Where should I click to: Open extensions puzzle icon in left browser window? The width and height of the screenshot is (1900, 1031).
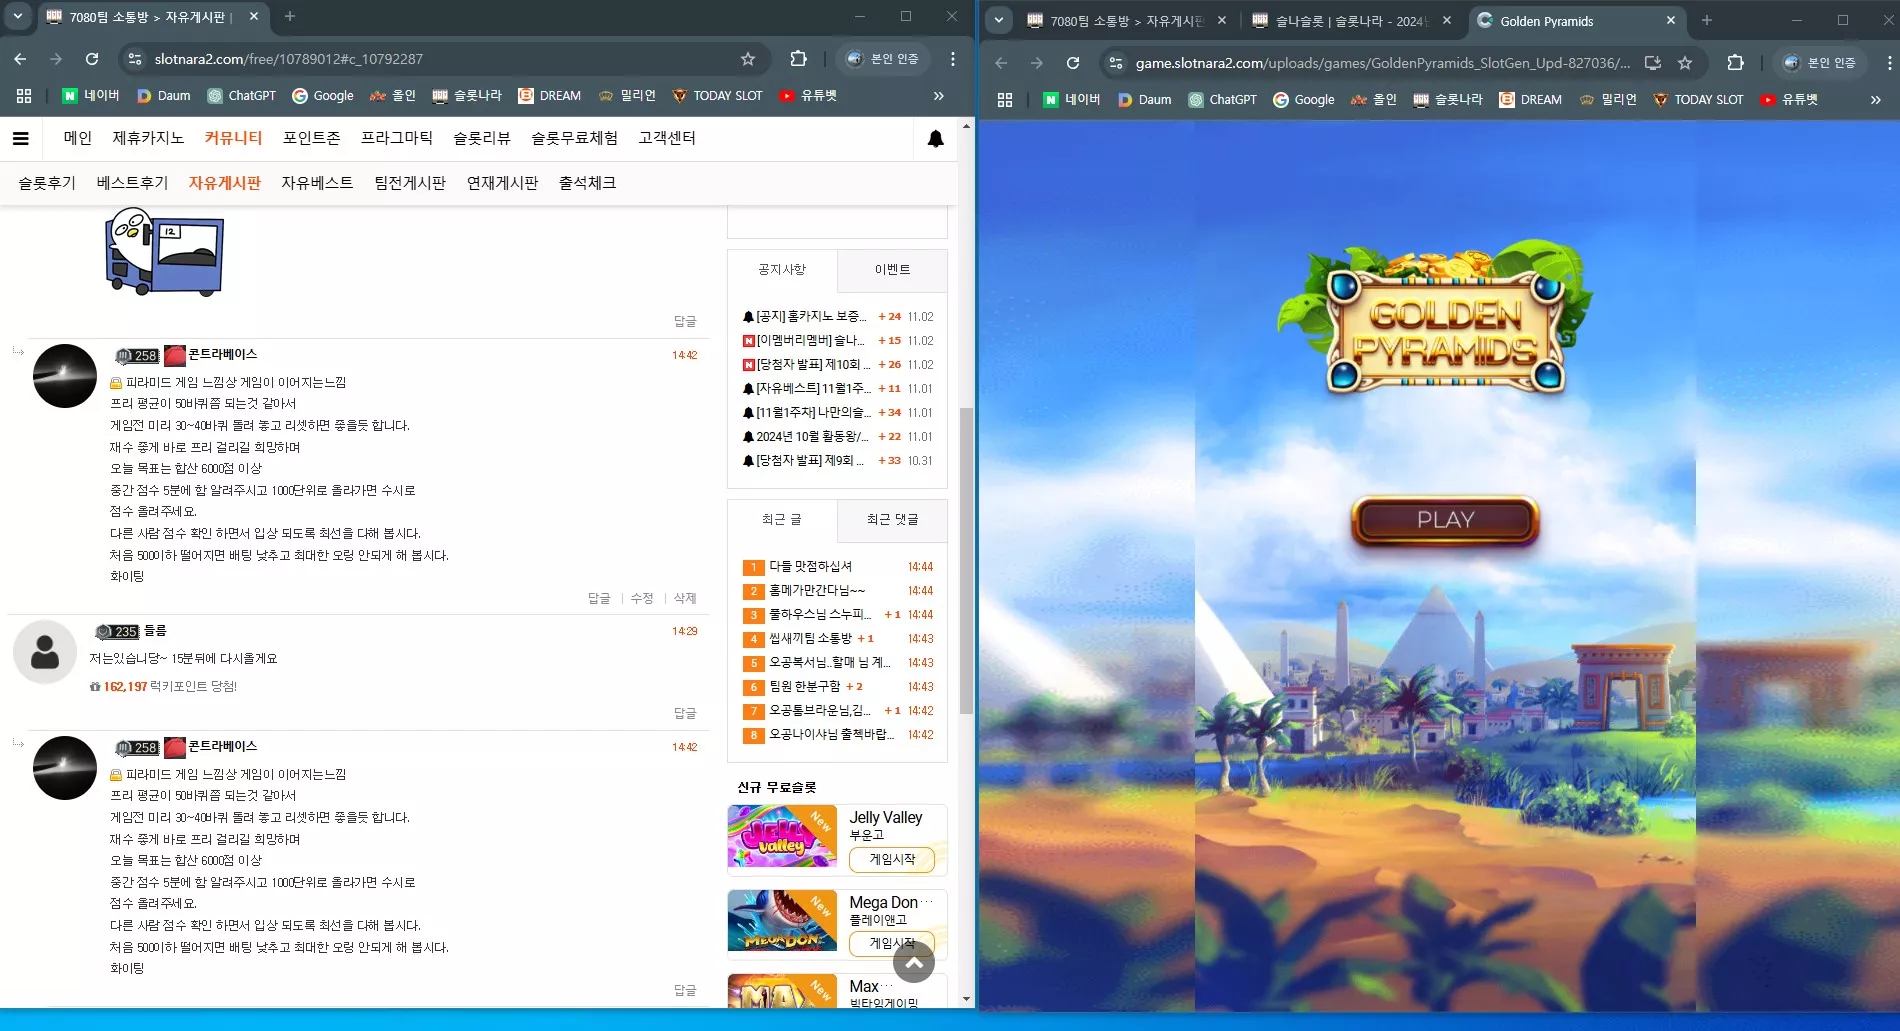coord(798,59)
